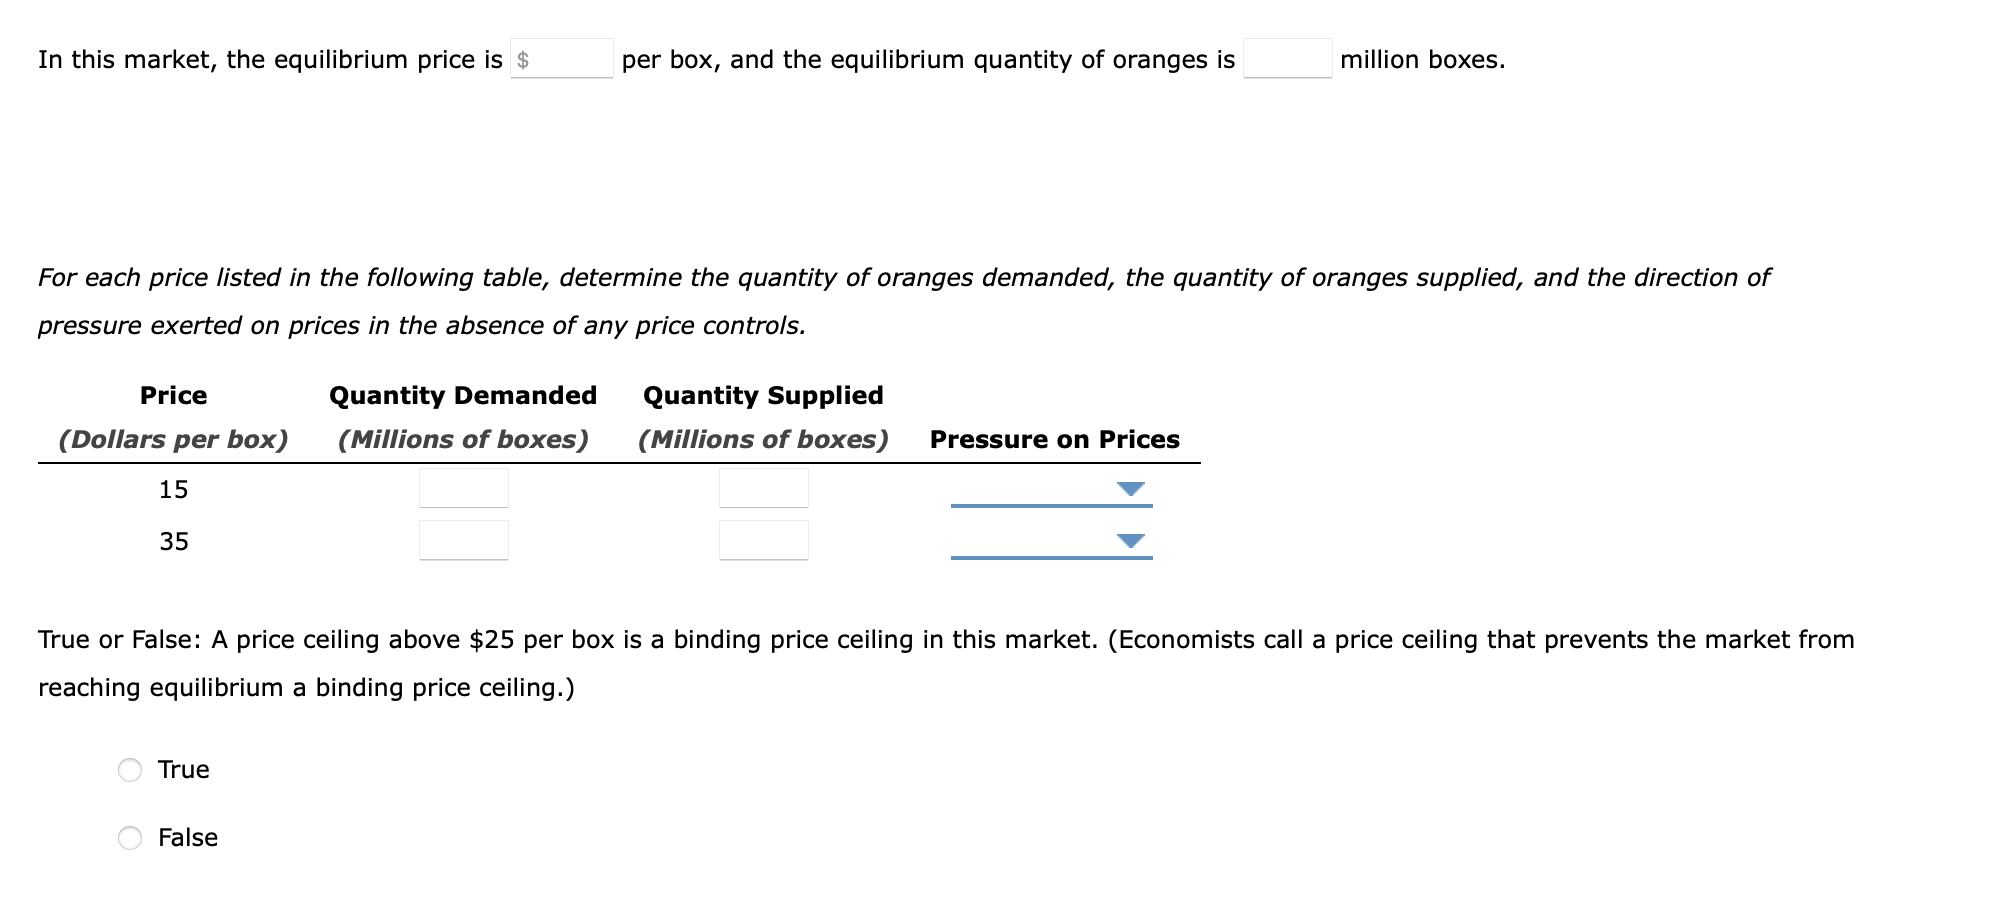Click the Quantity Demanded input for the $35 row
Viewport: 2006px width, 910px height.
pos(463,542)
